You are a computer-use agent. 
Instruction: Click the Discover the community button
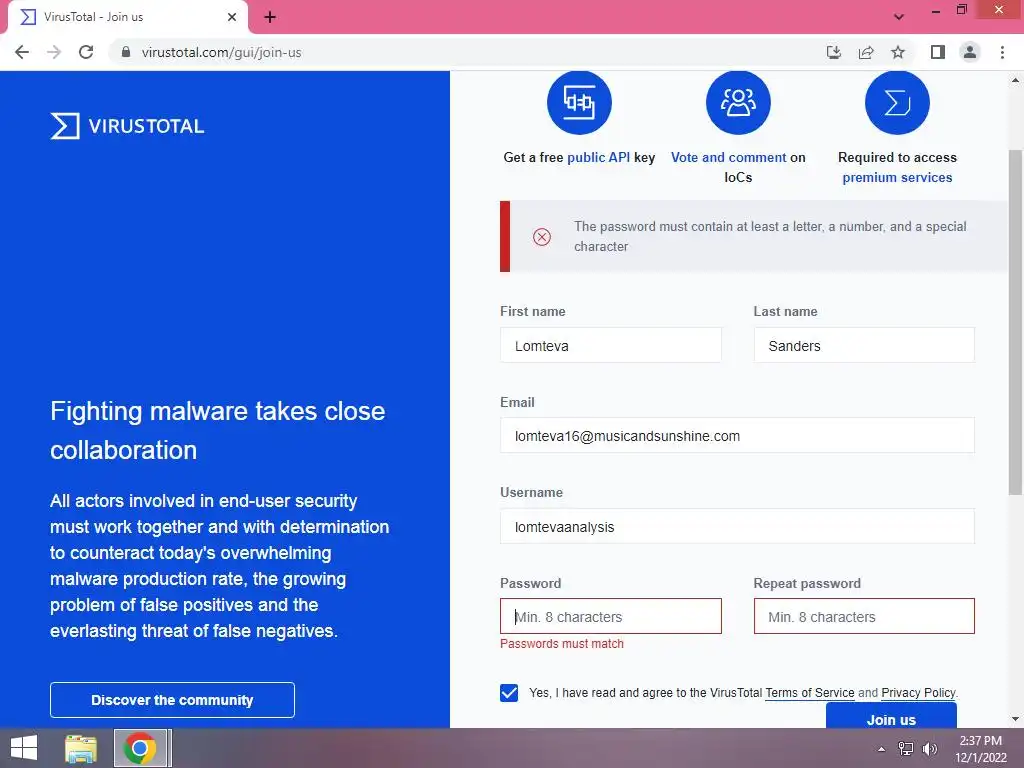tap(172, 700)
